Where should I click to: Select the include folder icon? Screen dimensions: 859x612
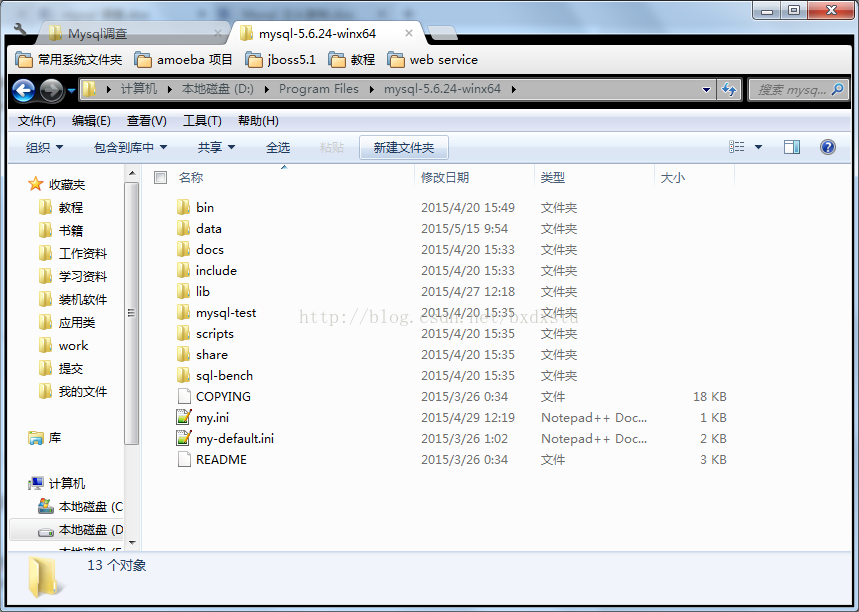click(184, 270)
